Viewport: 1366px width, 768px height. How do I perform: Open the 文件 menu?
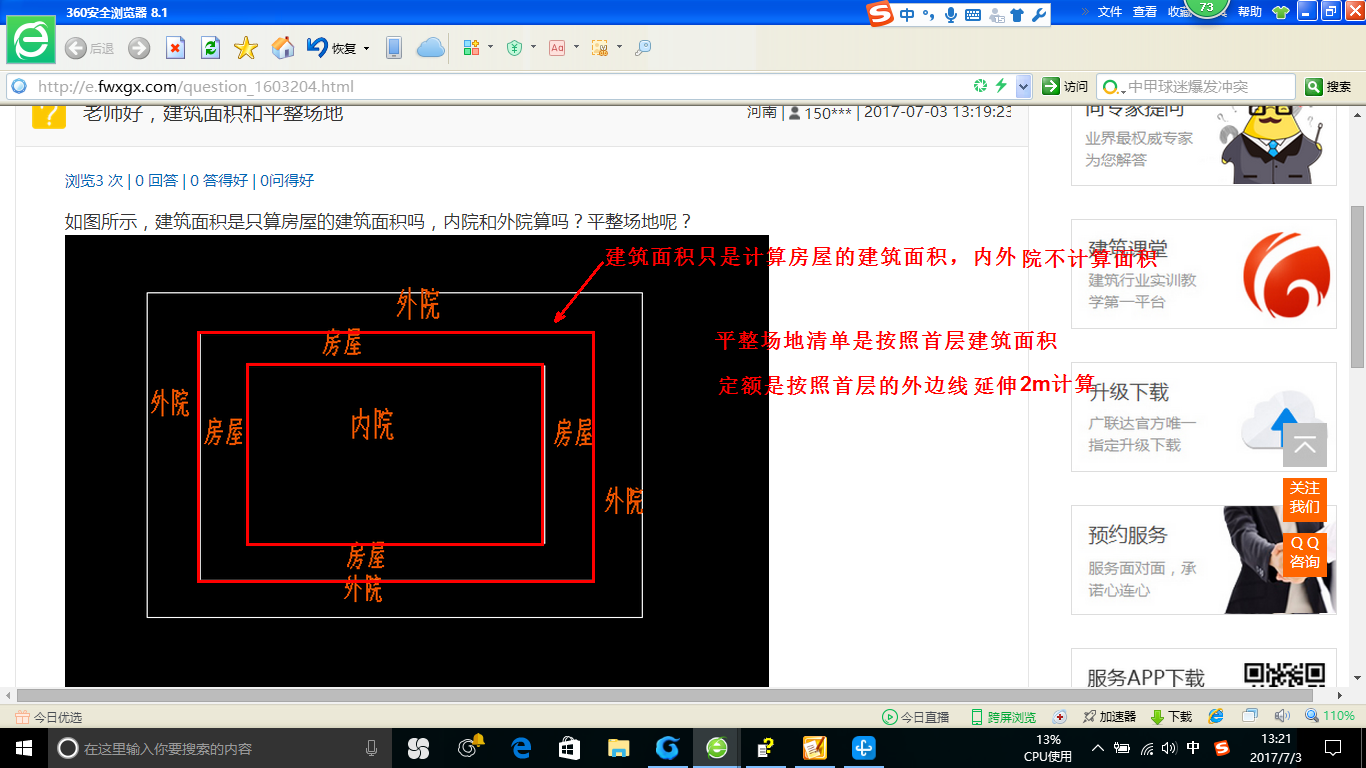pyautogui.click(x=1109, y=12)
